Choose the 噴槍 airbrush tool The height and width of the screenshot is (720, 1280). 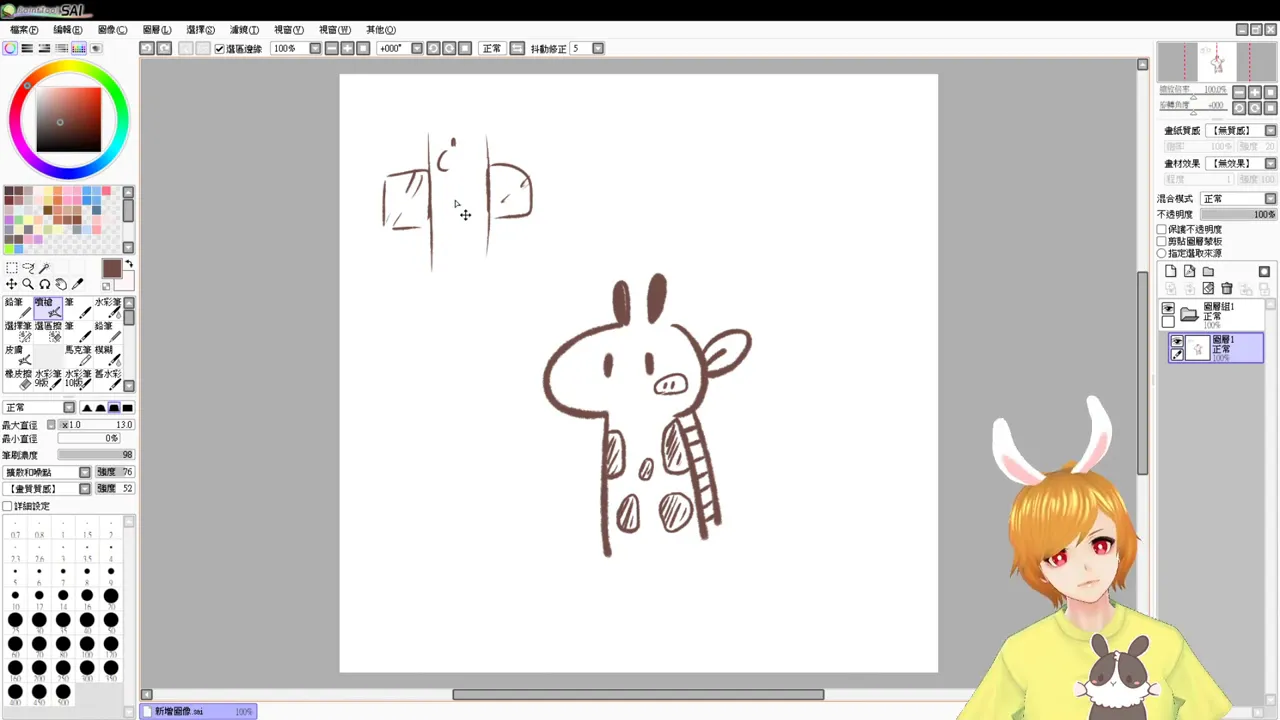(48, 308)
